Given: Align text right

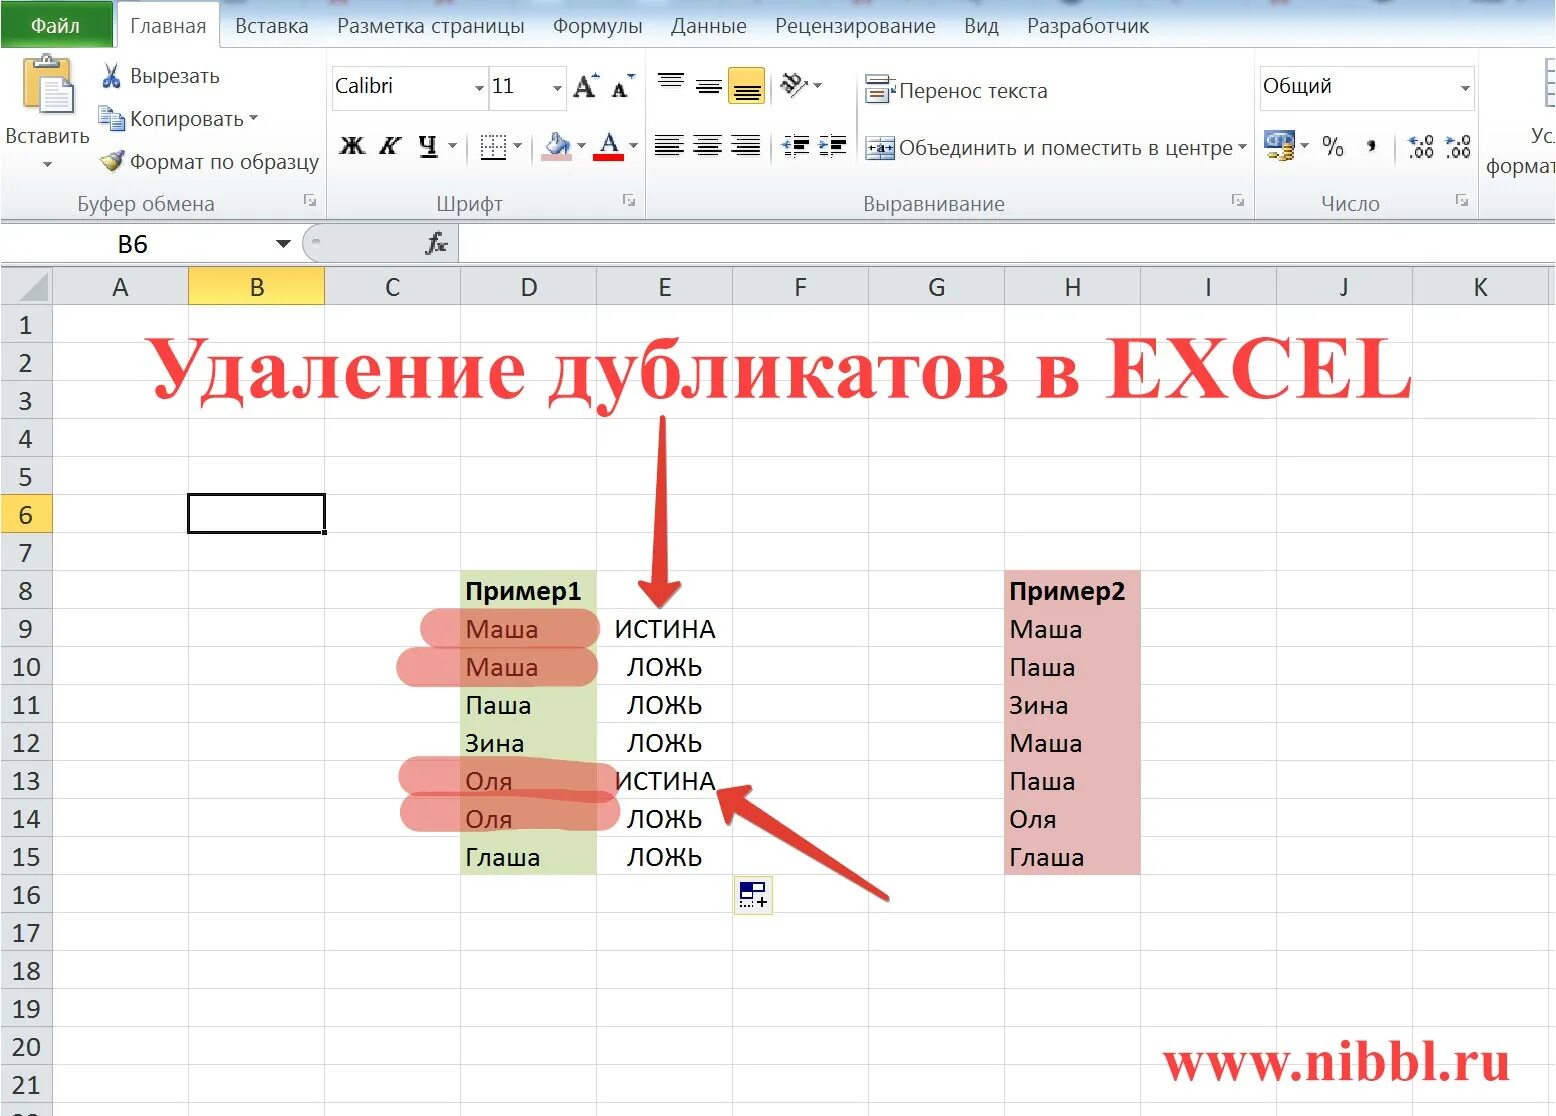Looking at the screenshot, I should pyautogui.click(x=745, y=146).
